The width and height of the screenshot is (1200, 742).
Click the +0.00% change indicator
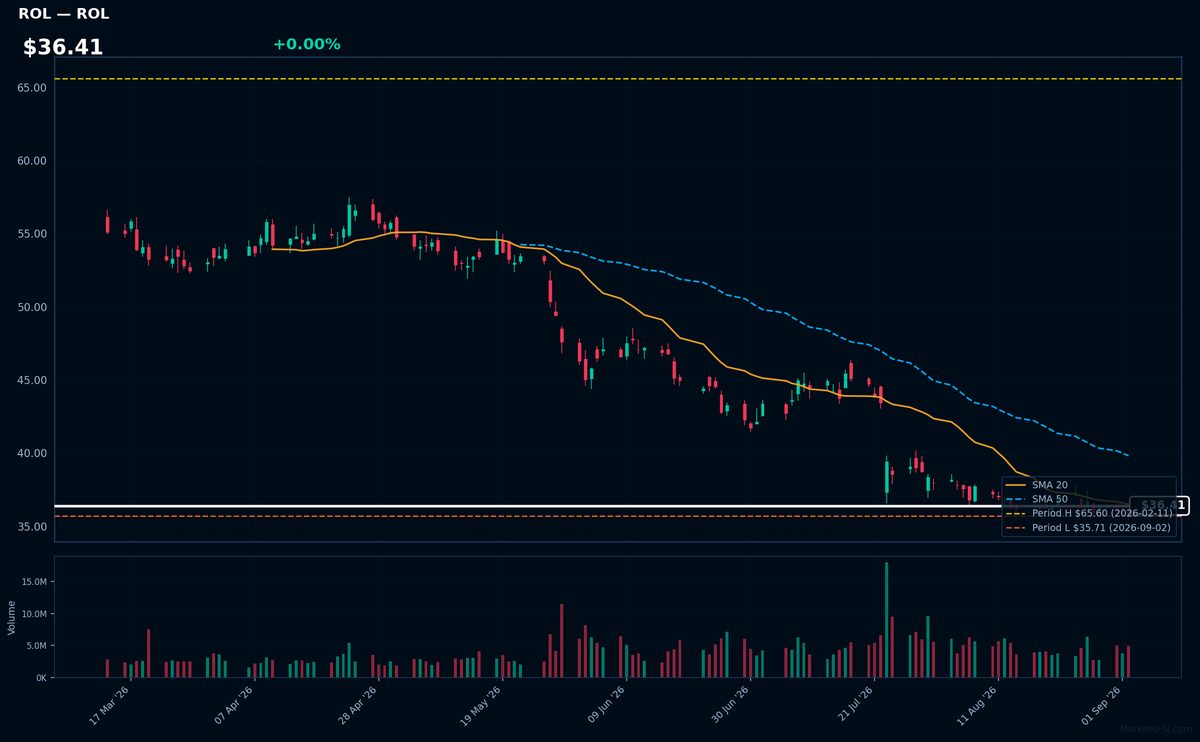click(x=306, y=44)
